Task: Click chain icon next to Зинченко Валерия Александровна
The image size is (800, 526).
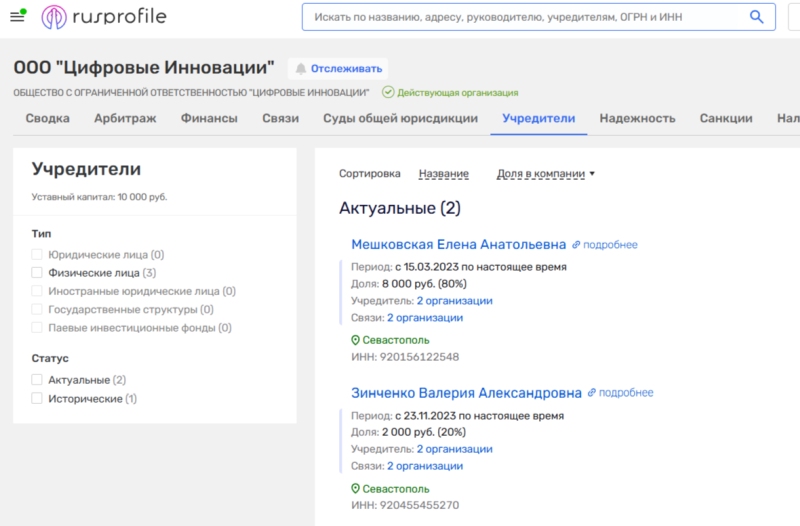Action: pos(592,393)
